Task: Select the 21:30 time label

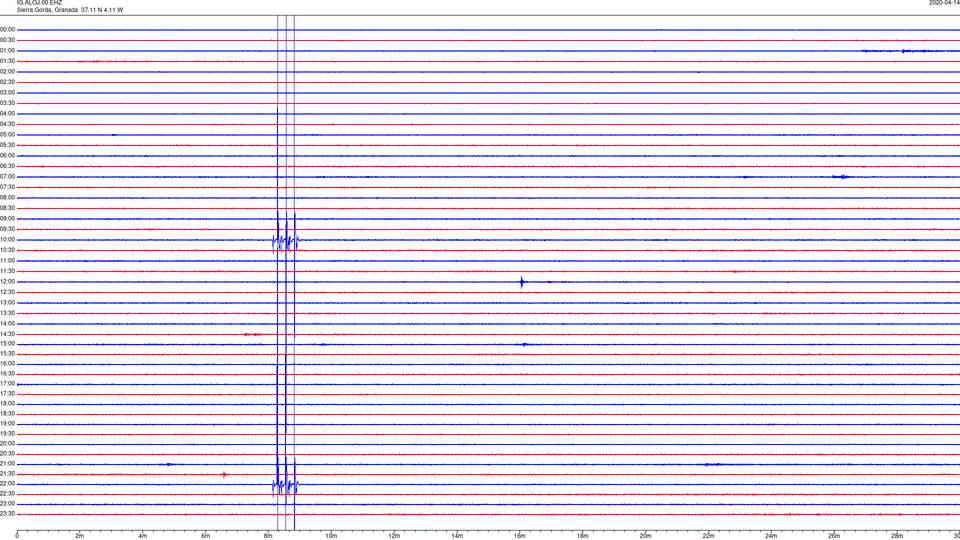Action: 7,474
